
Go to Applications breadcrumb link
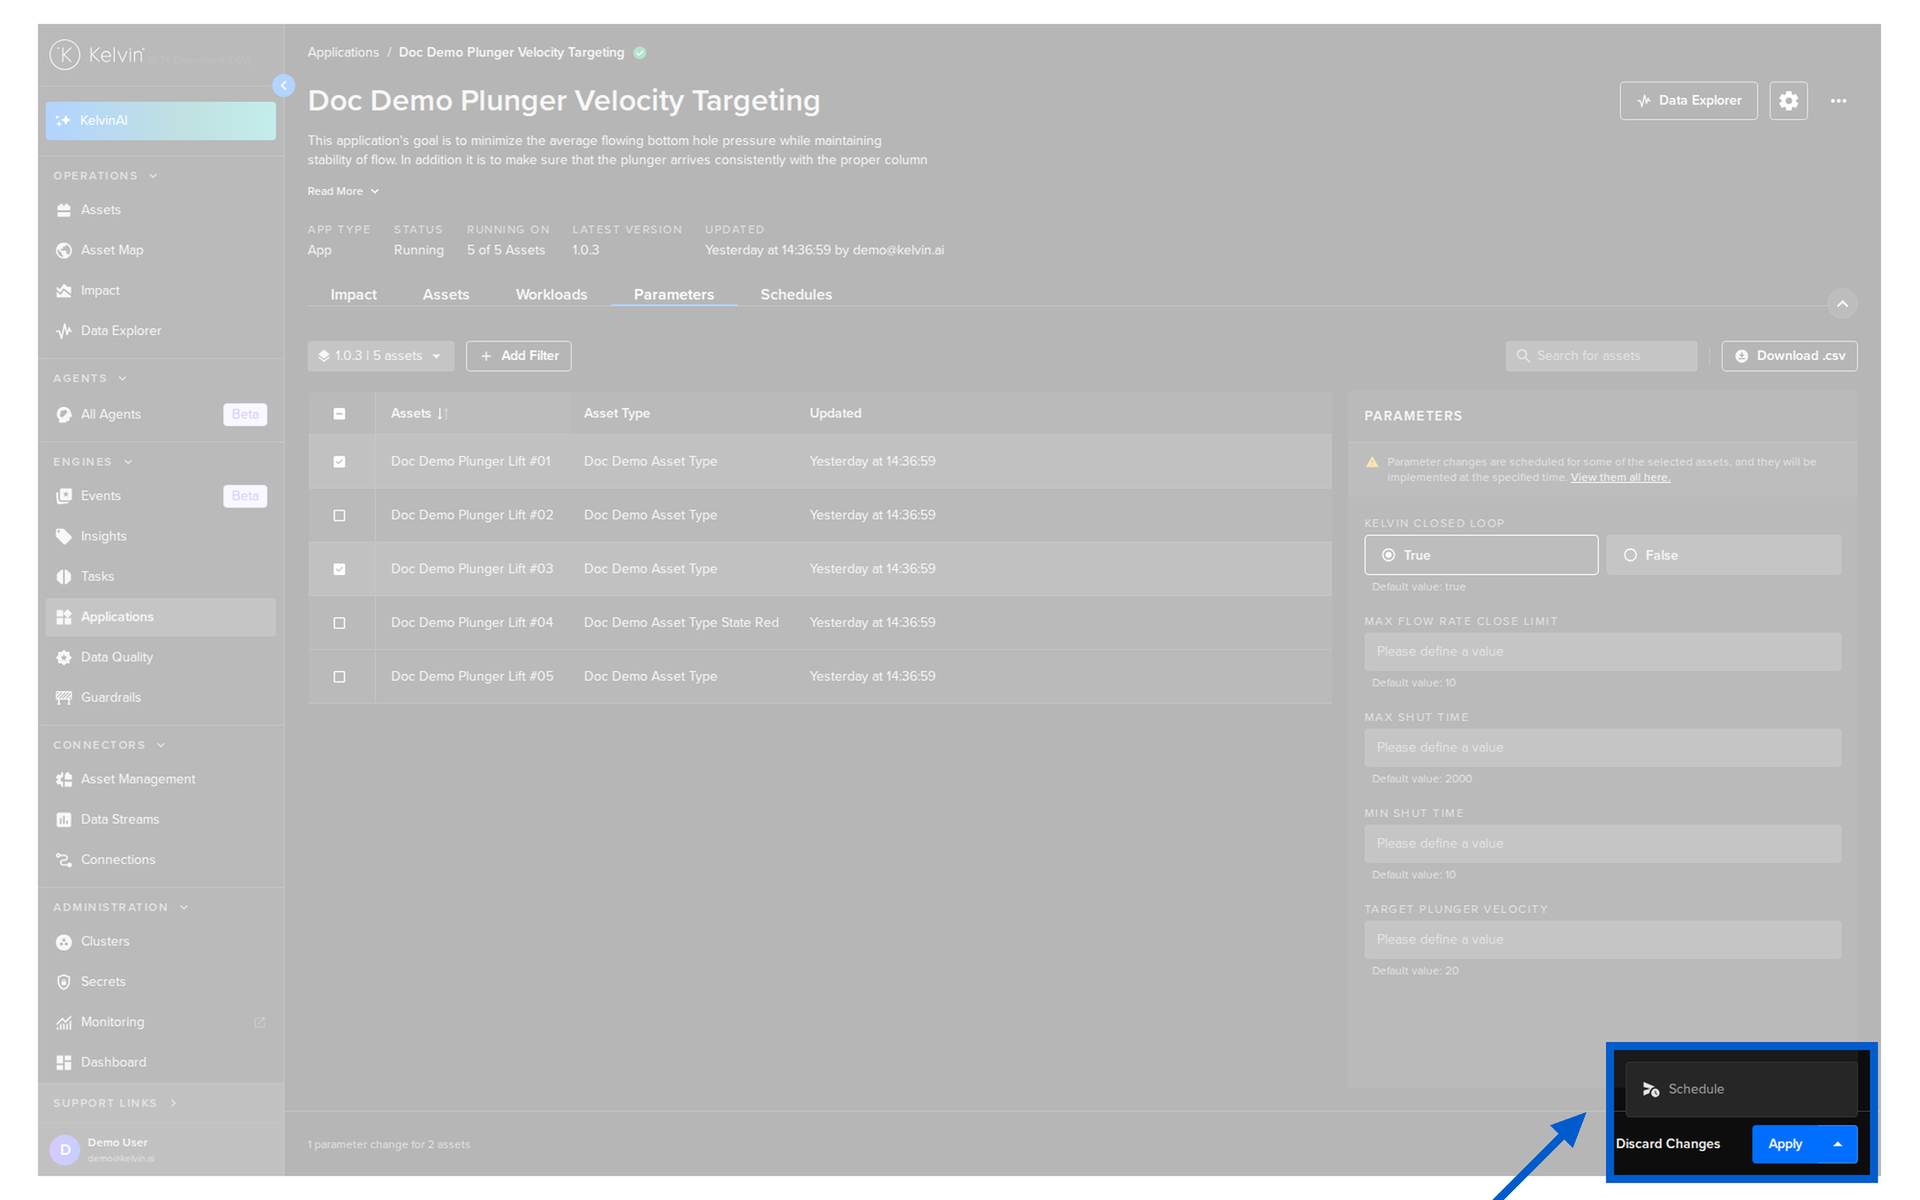[343, 53]
